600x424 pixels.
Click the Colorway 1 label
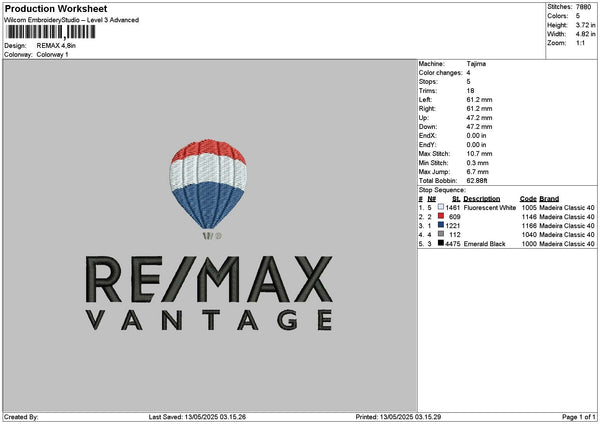(53, 54)
